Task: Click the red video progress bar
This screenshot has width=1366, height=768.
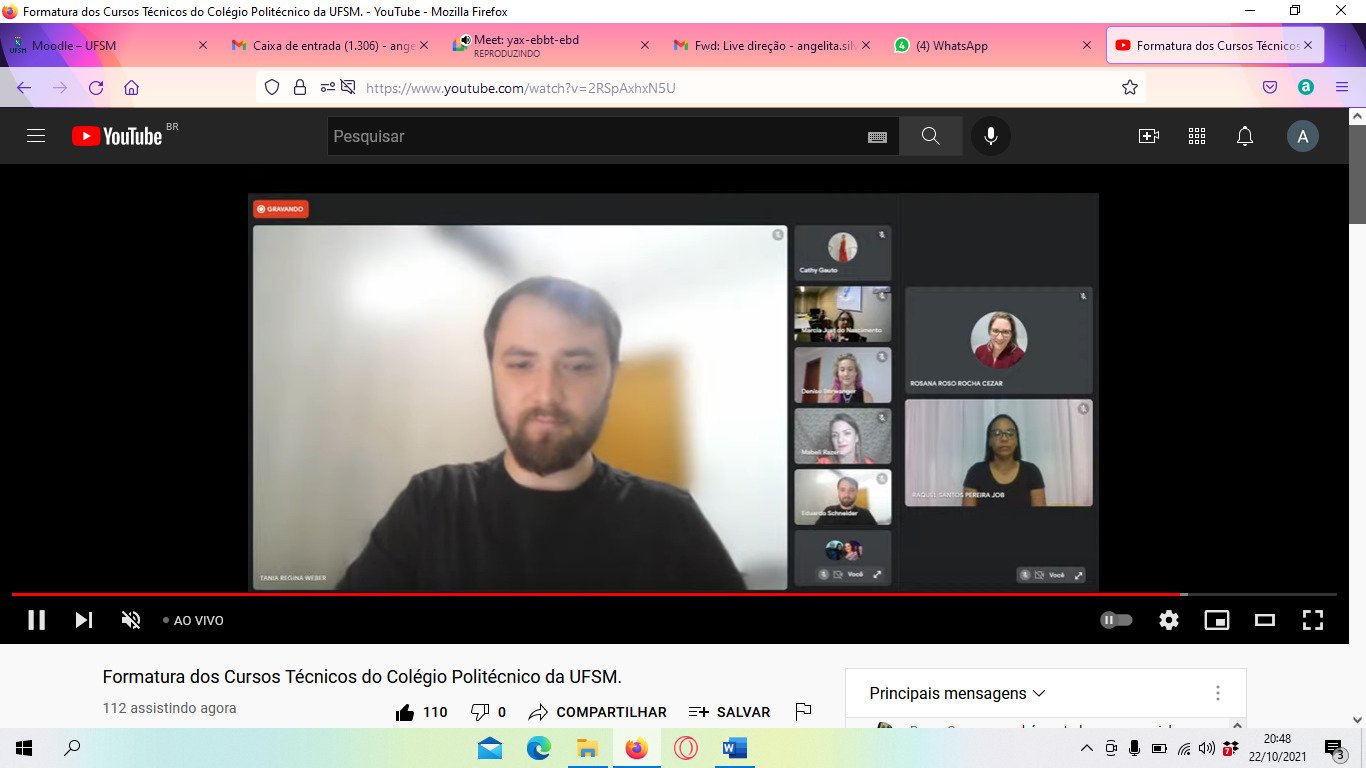Action: (600, 594)
